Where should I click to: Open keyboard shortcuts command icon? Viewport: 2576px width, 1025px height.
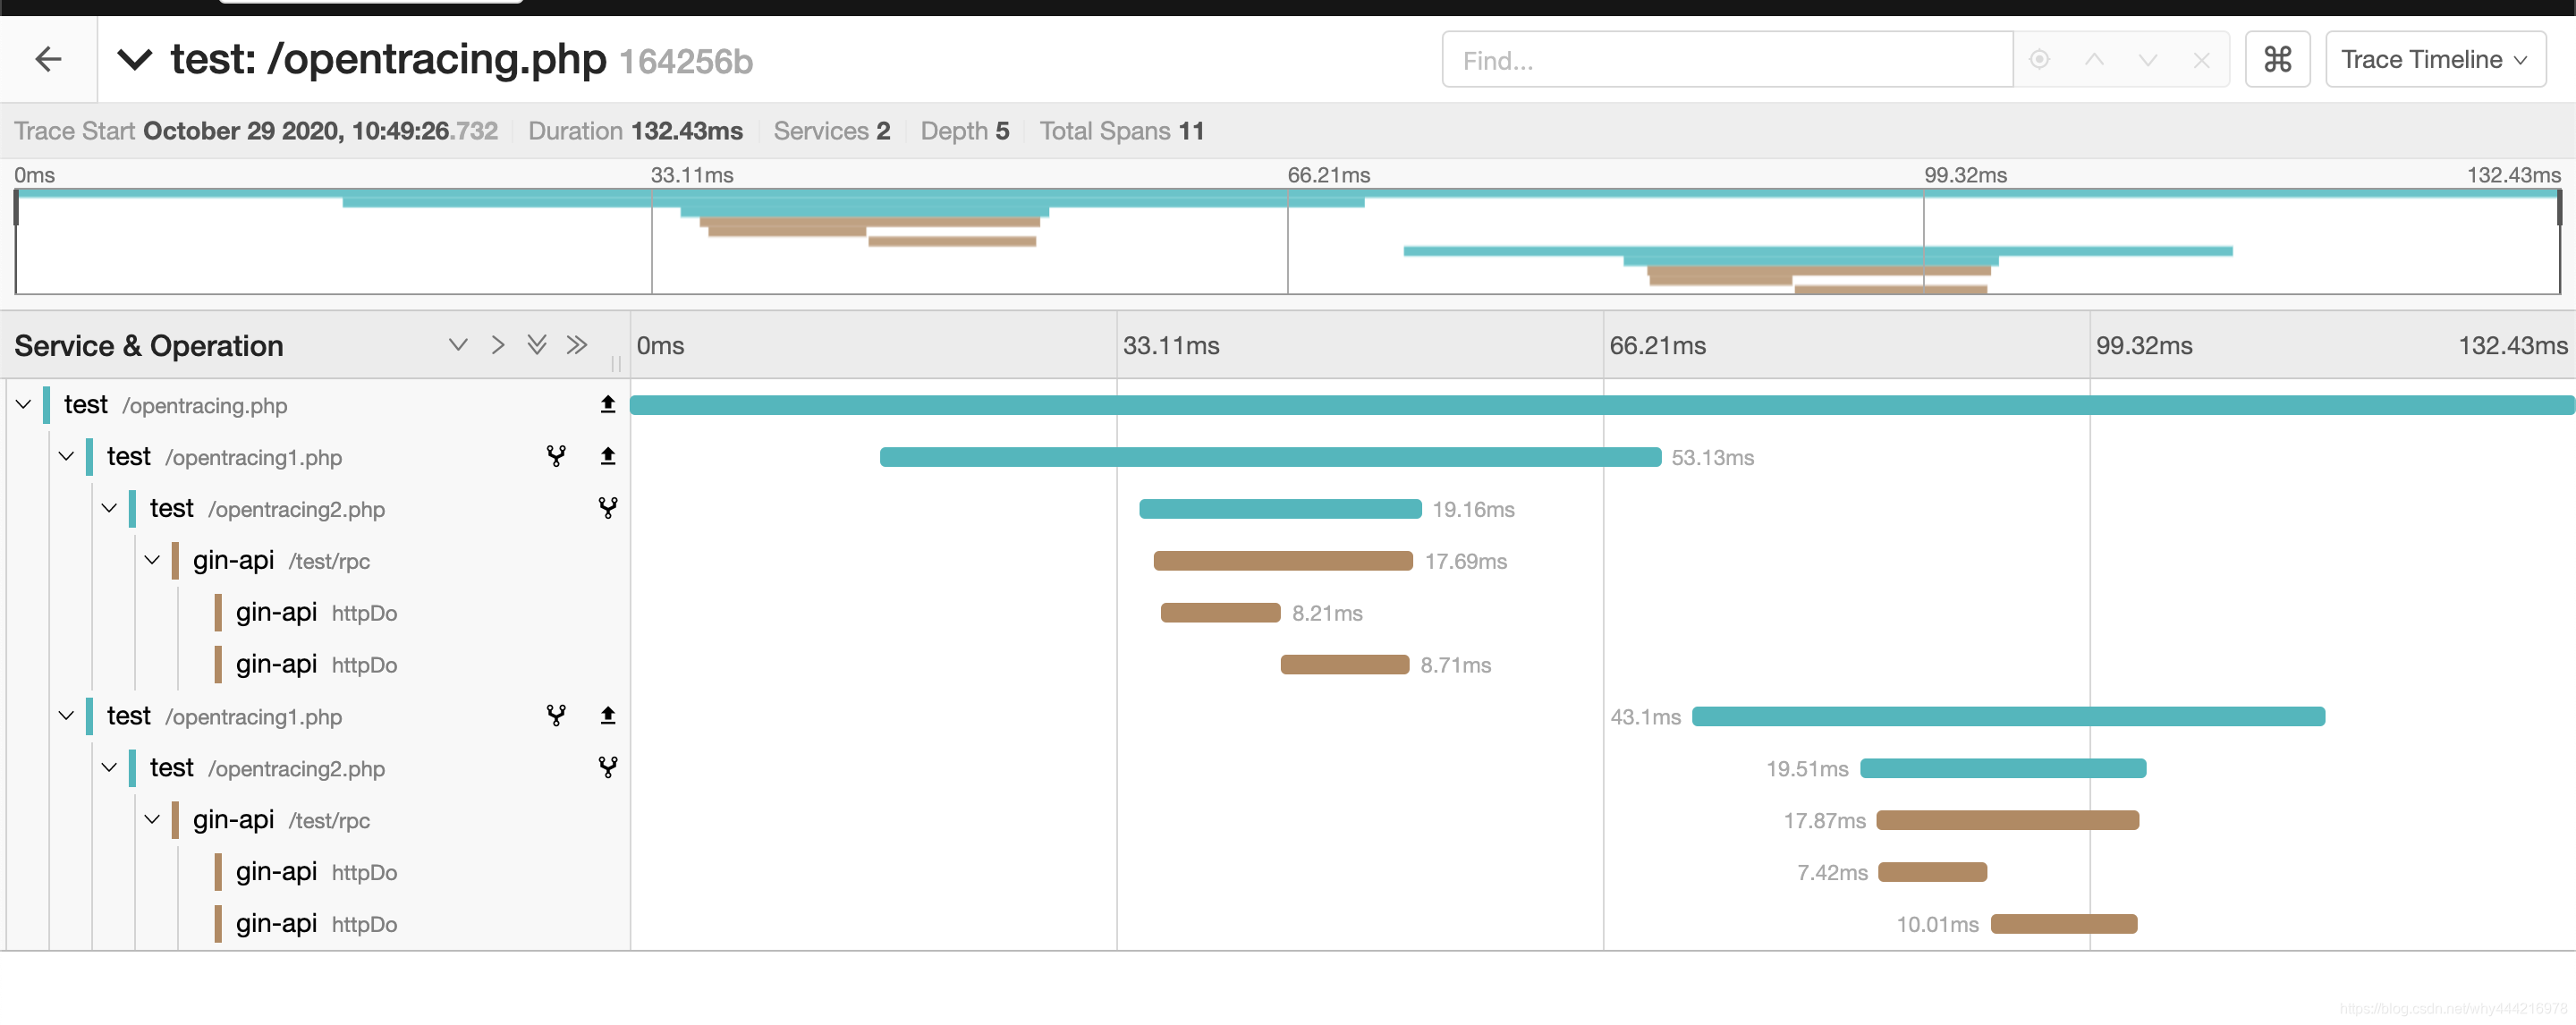tap(2277, 60)
